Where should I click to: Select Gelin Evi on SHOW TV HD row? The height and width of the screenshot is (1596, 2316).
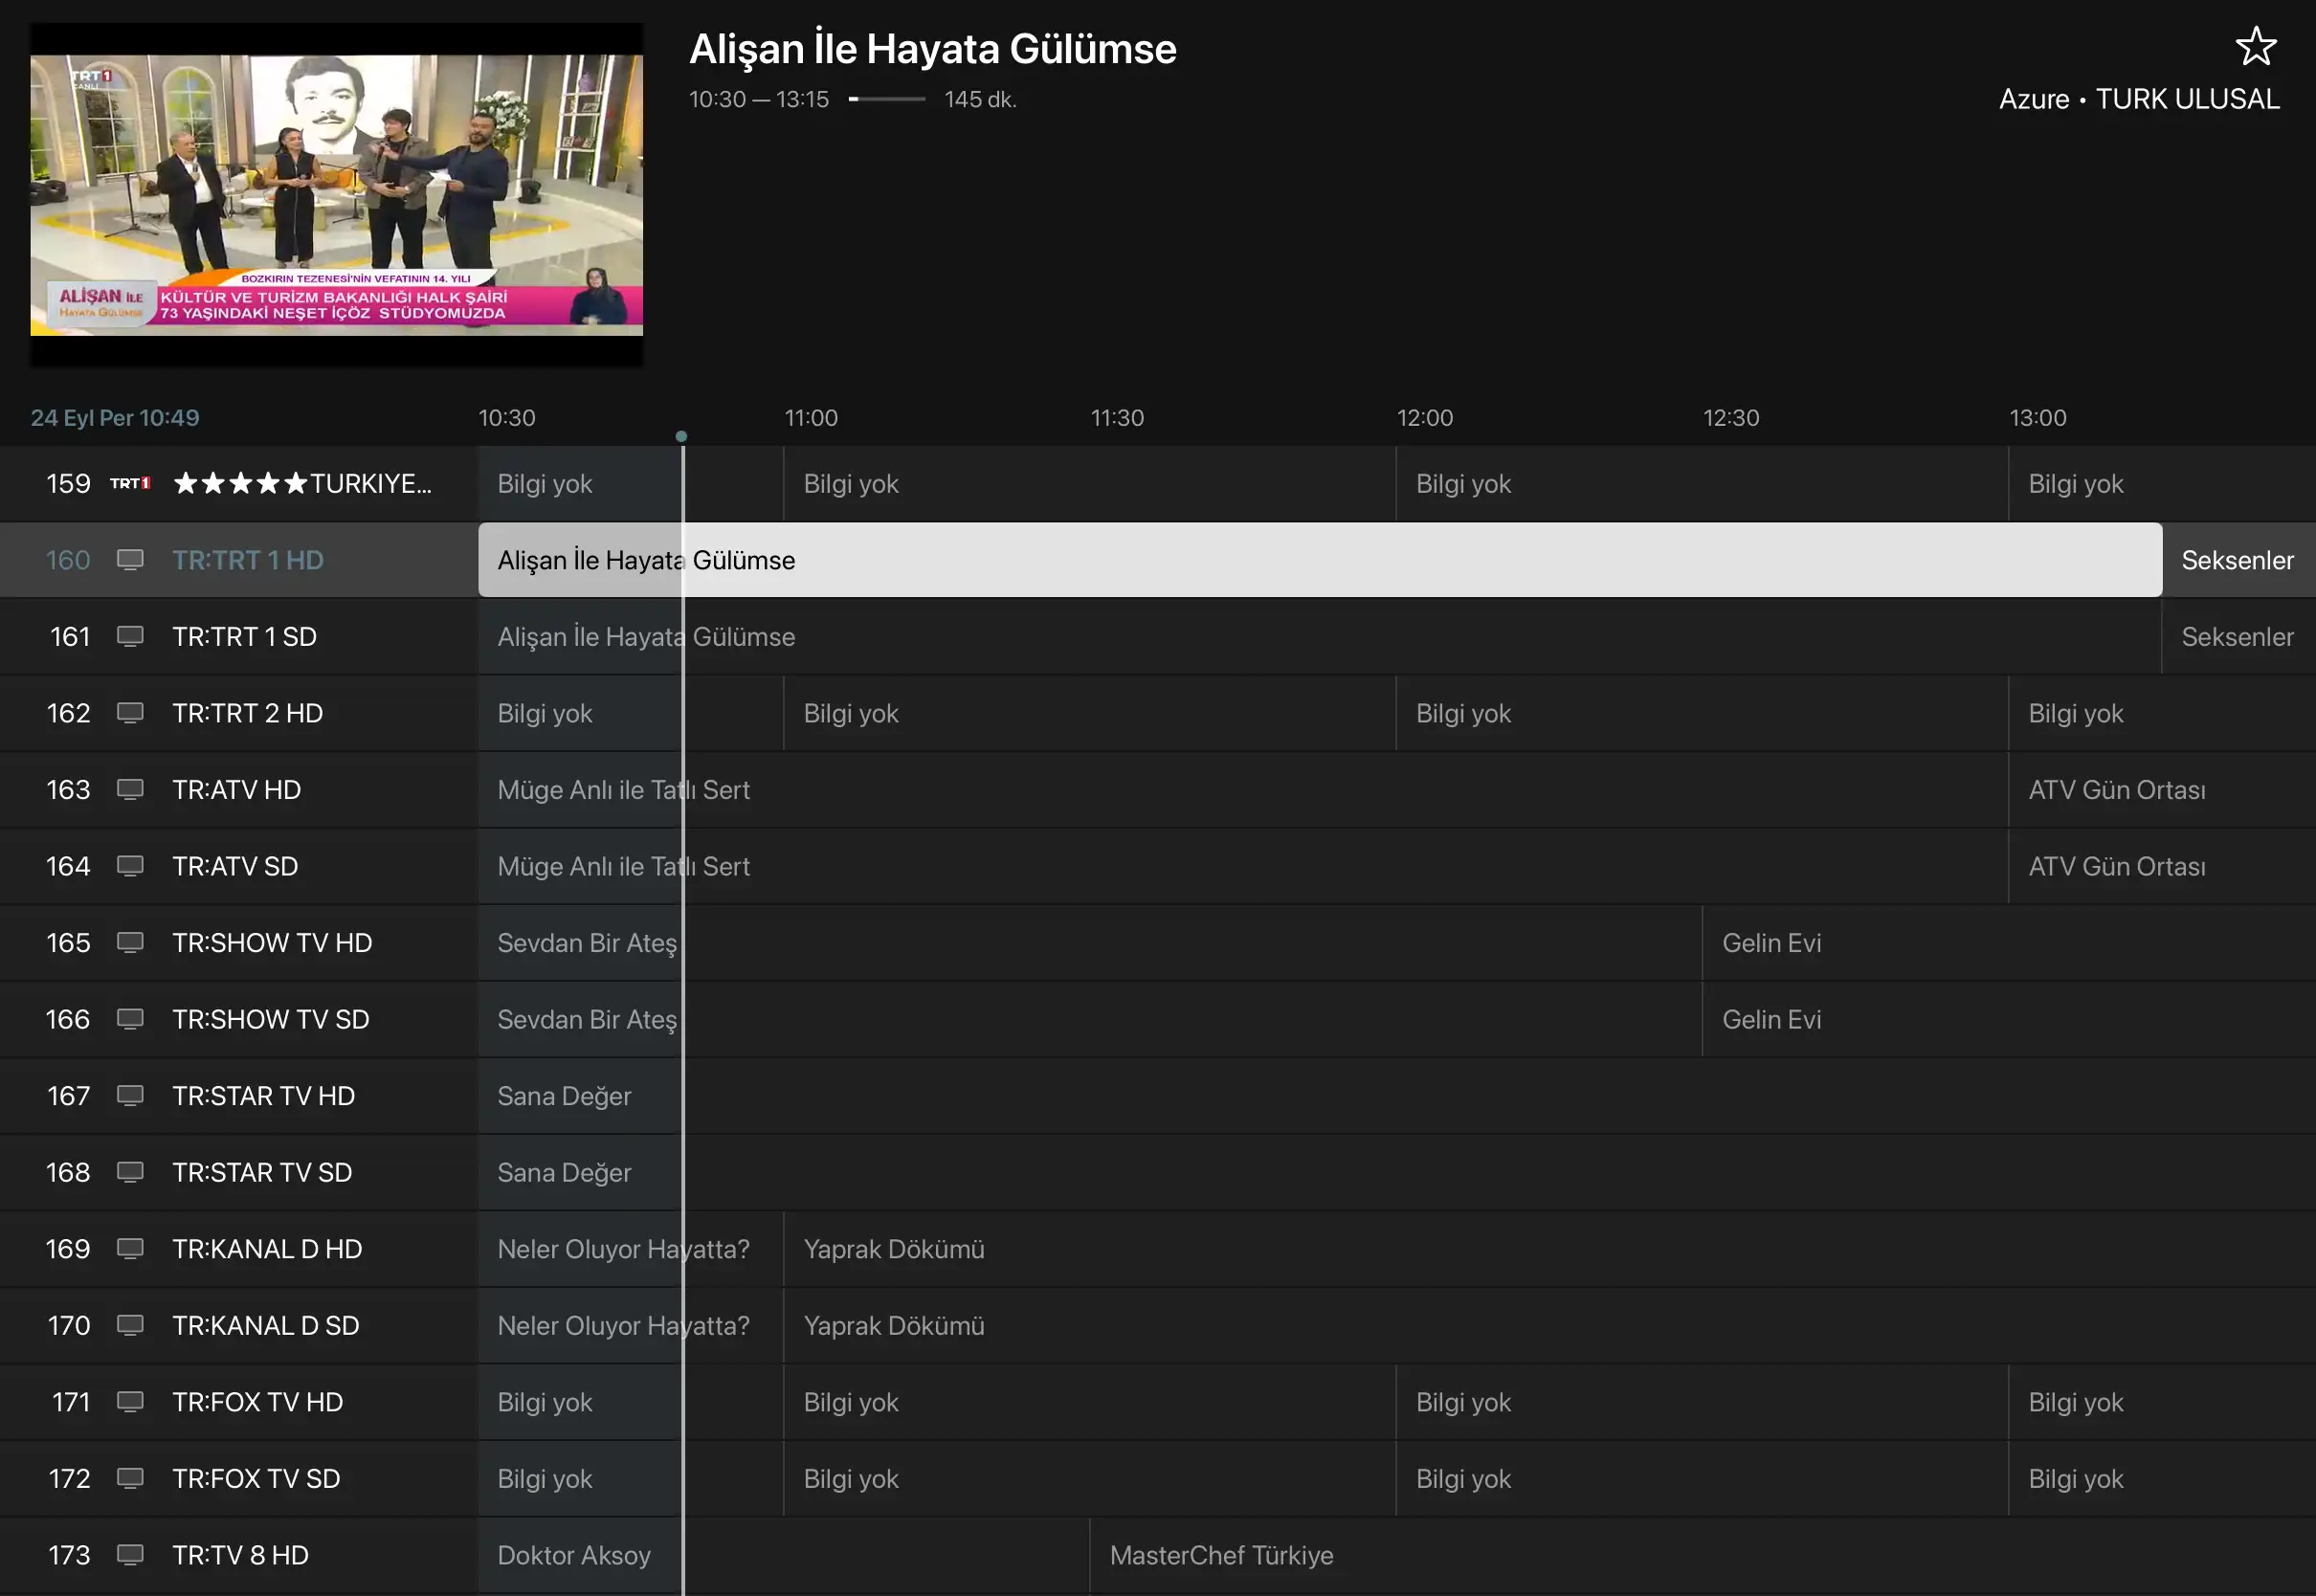click(x=2009, y=943)
